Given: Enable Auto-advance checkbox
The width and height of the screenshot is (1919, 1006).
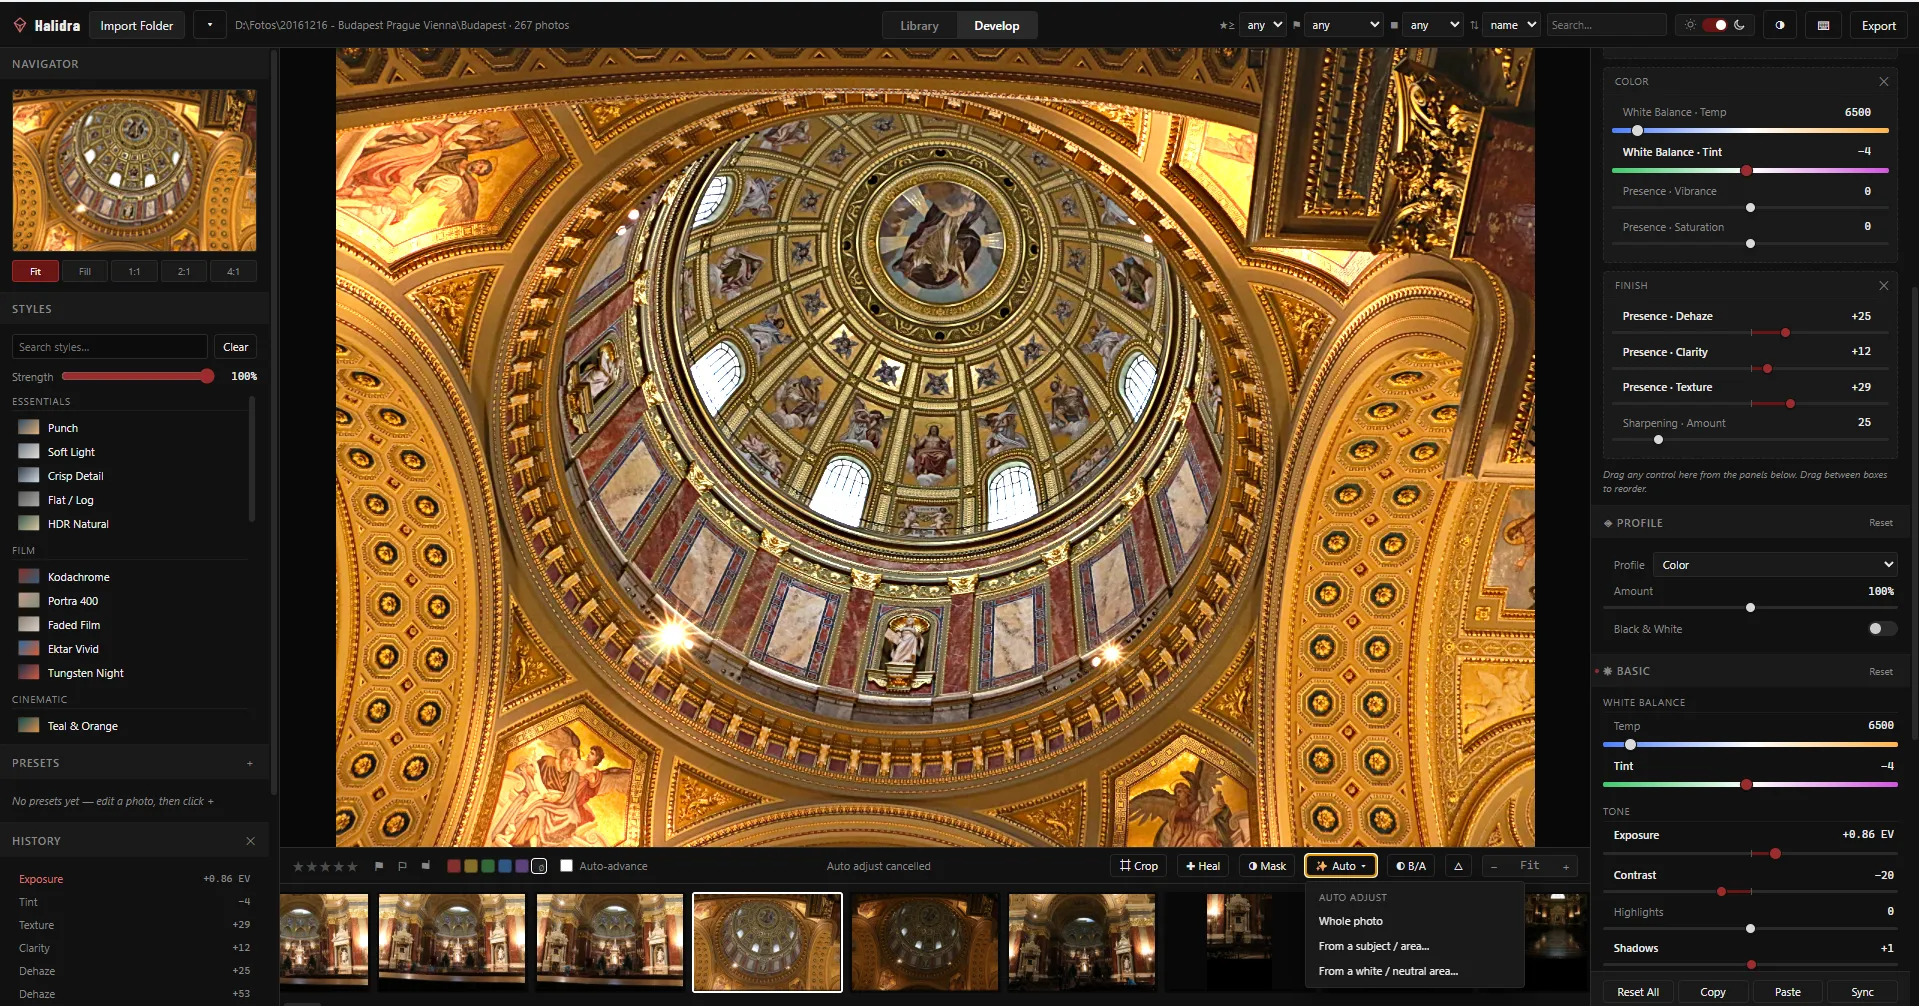Looking at the screenshot, I should 567,866.
